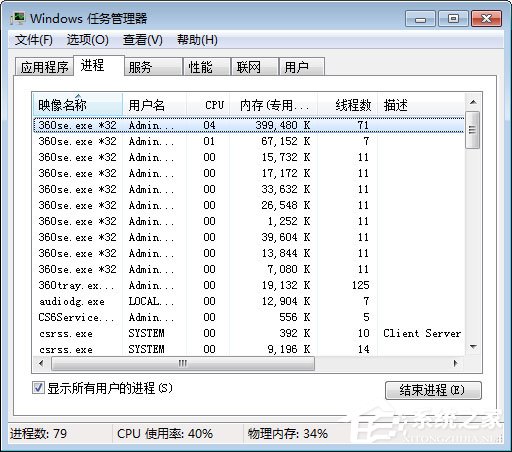
Task: Click the LOCAL... user name cell
Action: [x=151, y=301]
